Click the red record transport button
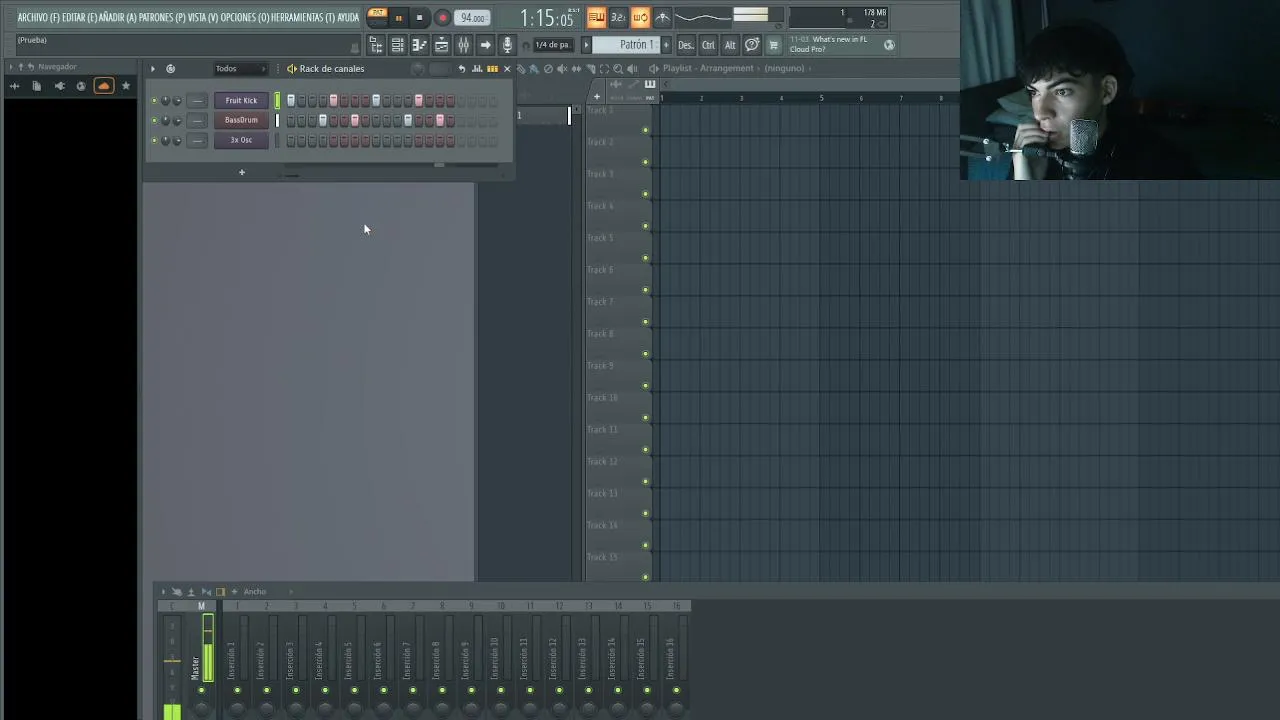Screen dimensions: 1280x720 point(443,17)
